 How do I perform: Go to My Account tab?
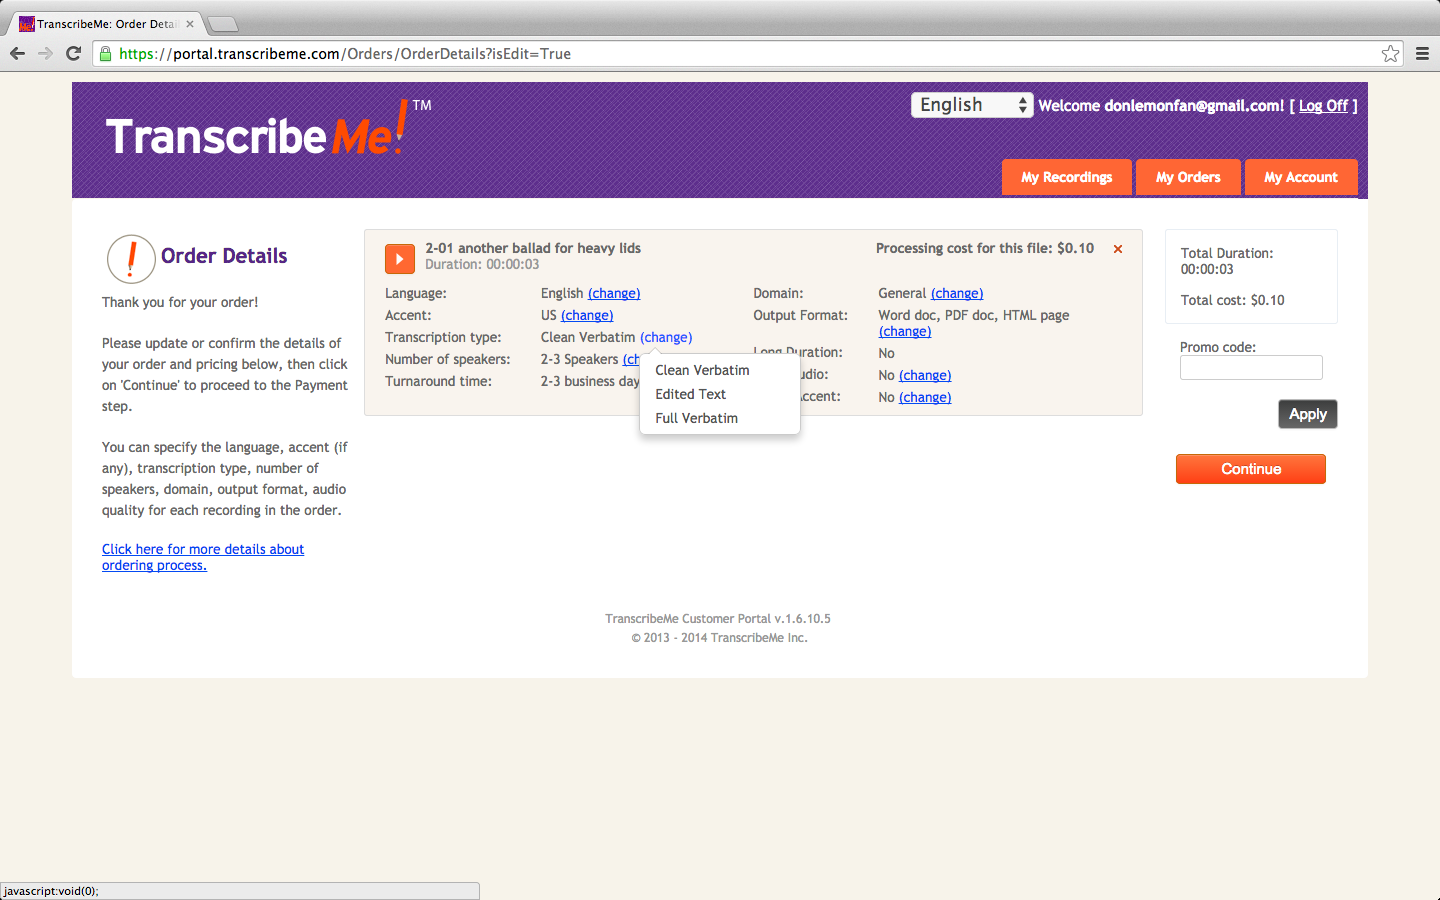pos(1300,177)
